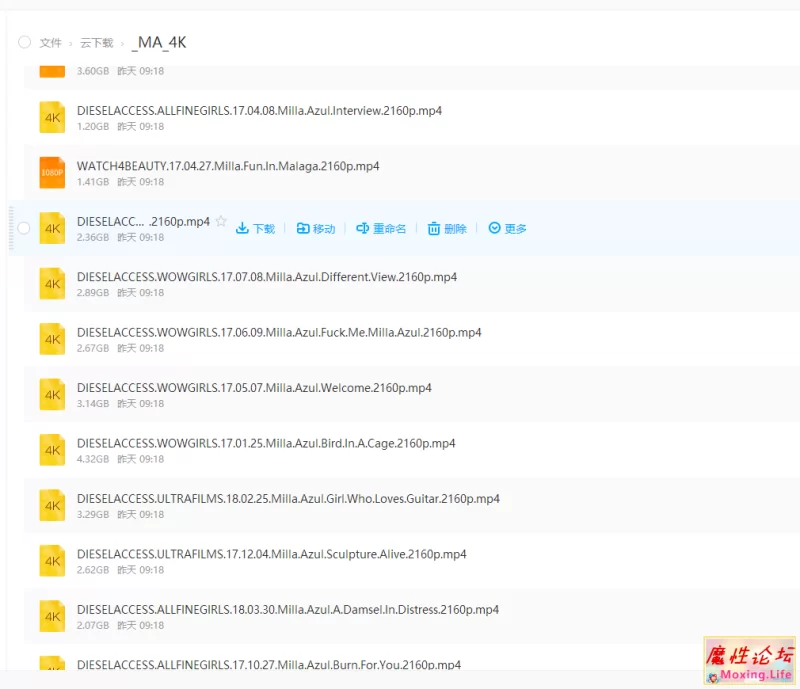
Task: Toggle the select-all checkbox beside 文件
Action: (x=24, y=43)
